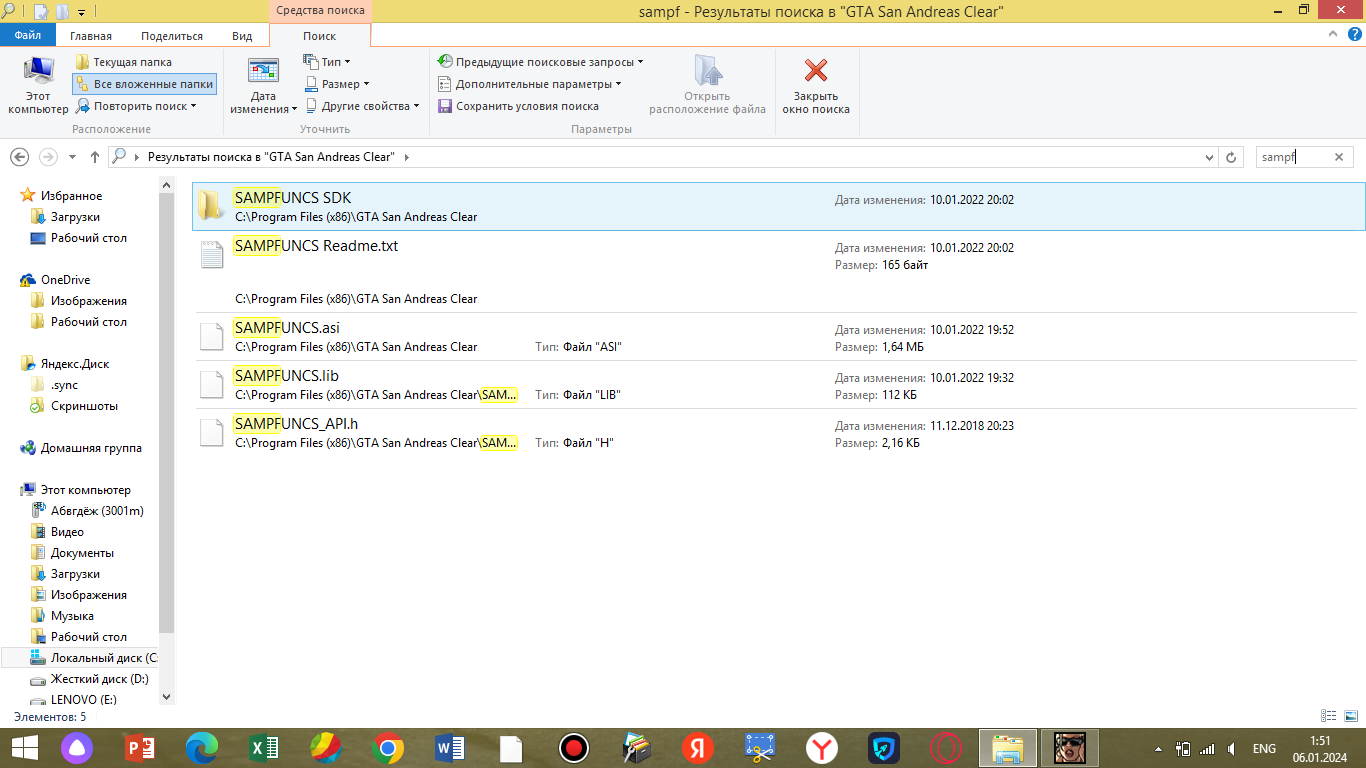Open Абвгдёж (3001m) in sidebar
The image size is (1366, 768).
(x=97, y=511)
